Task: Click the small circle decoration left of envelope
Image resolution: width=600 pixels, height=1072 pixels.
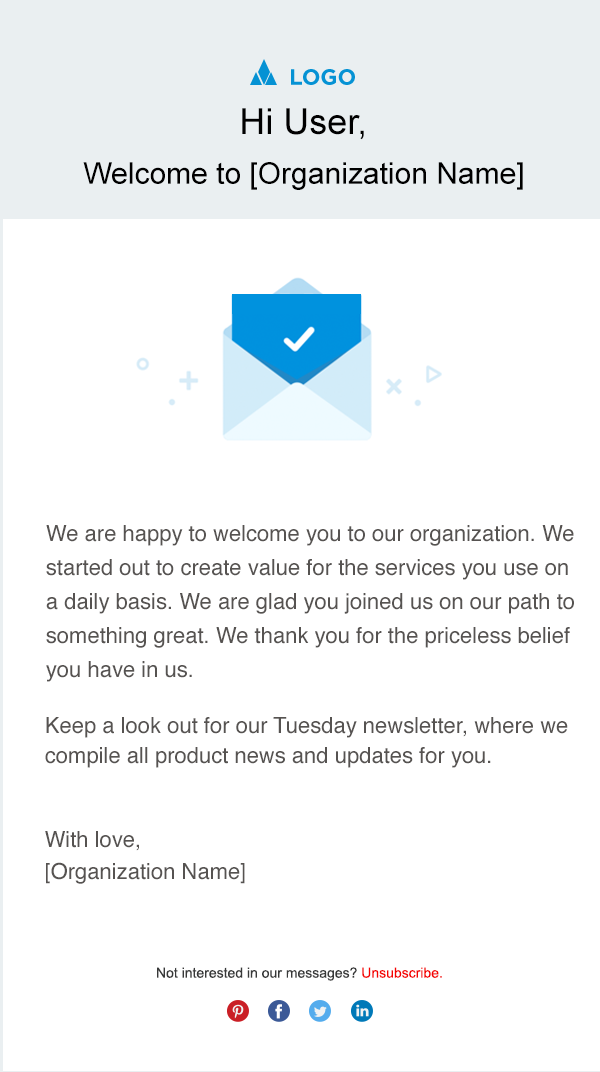Action: pos(143,364)
